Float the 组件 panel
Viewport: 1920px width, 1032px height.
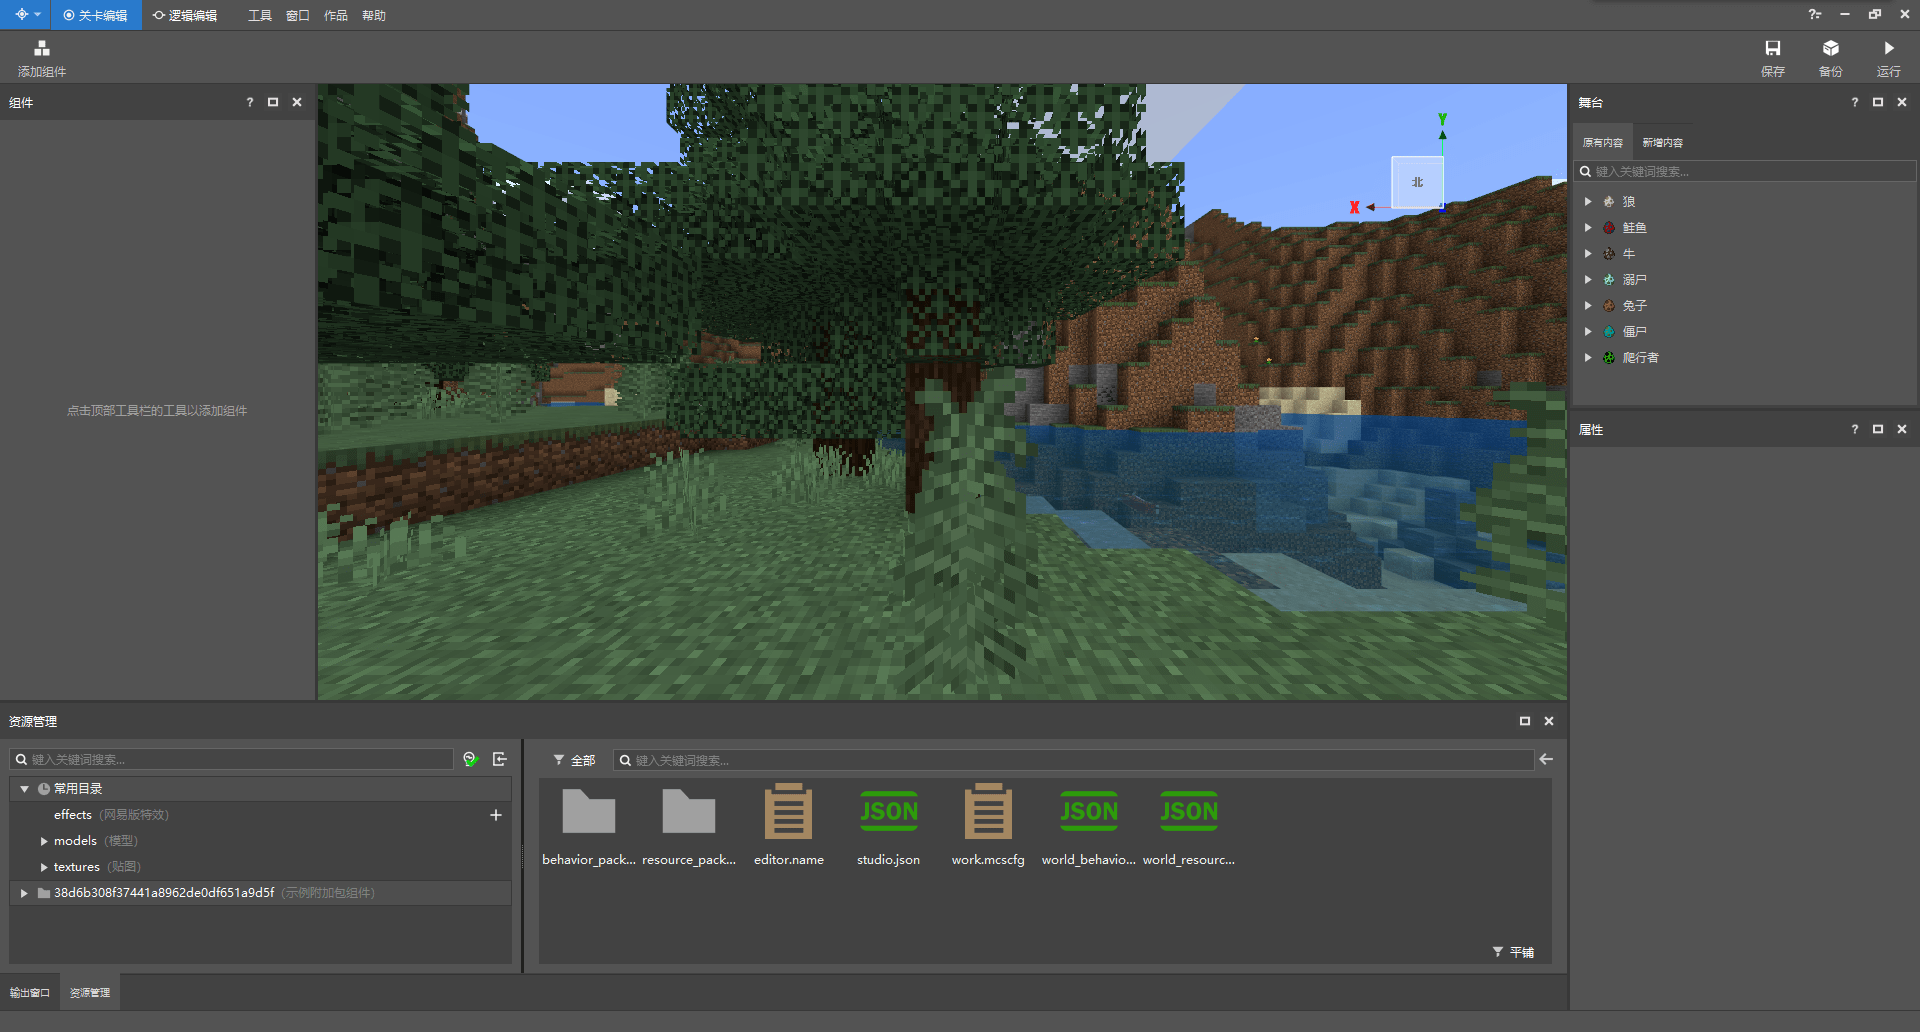[x=273, y=102]
